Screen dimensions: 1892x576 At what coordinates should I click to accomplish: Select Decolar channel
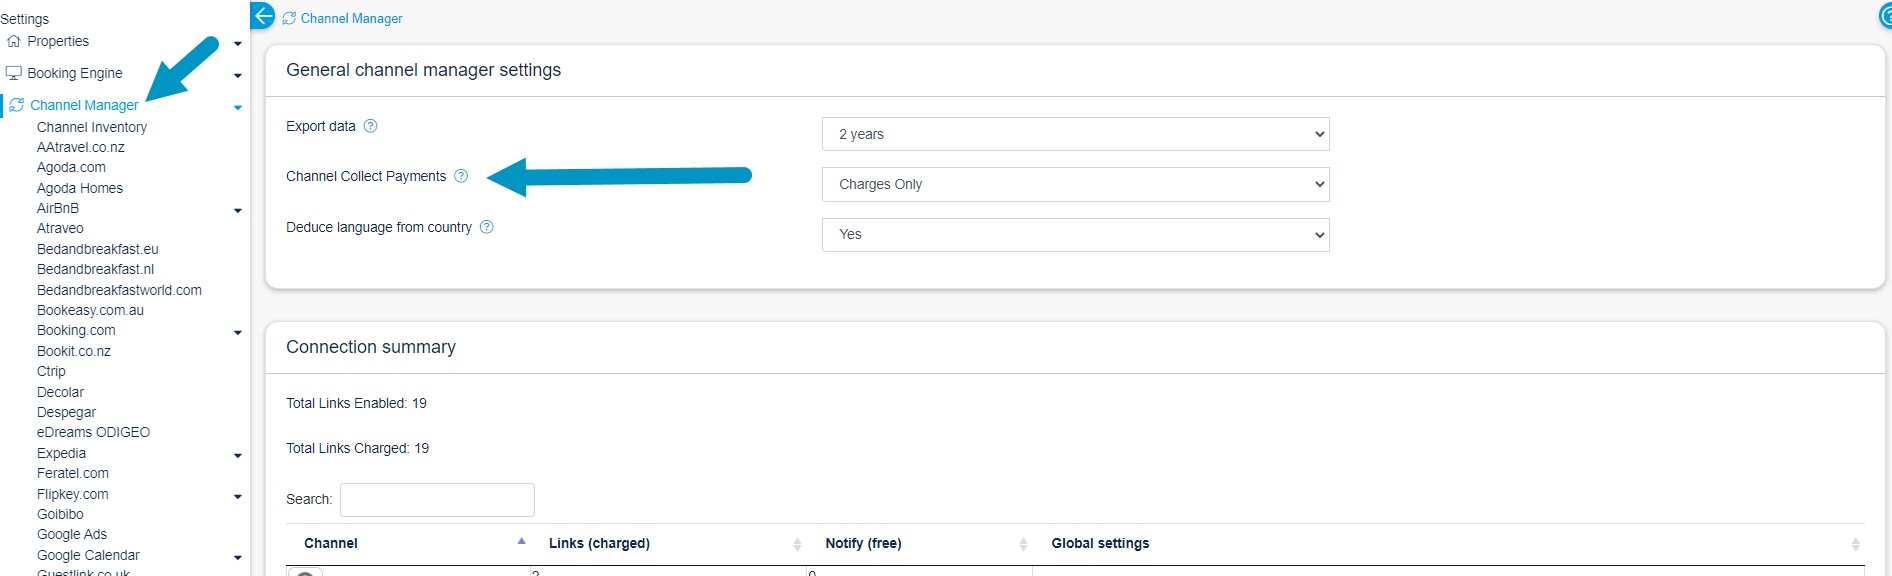60,392
